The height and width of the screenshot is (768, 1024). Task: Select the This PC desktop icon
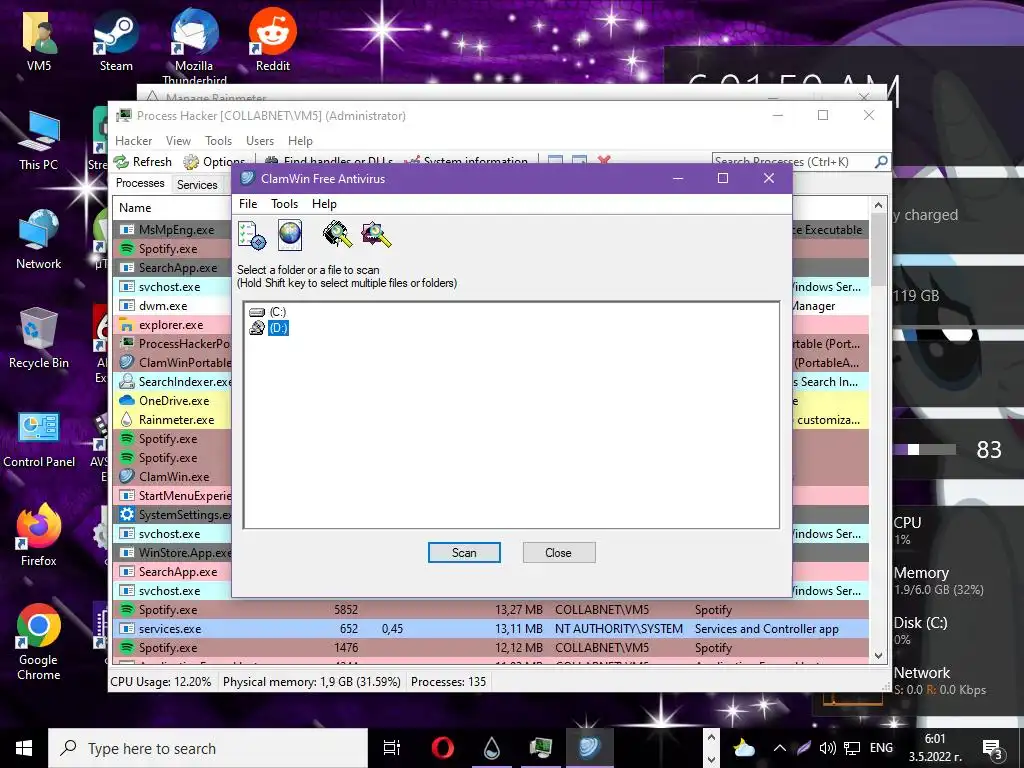pyautogui.click(x=39, y=141)
